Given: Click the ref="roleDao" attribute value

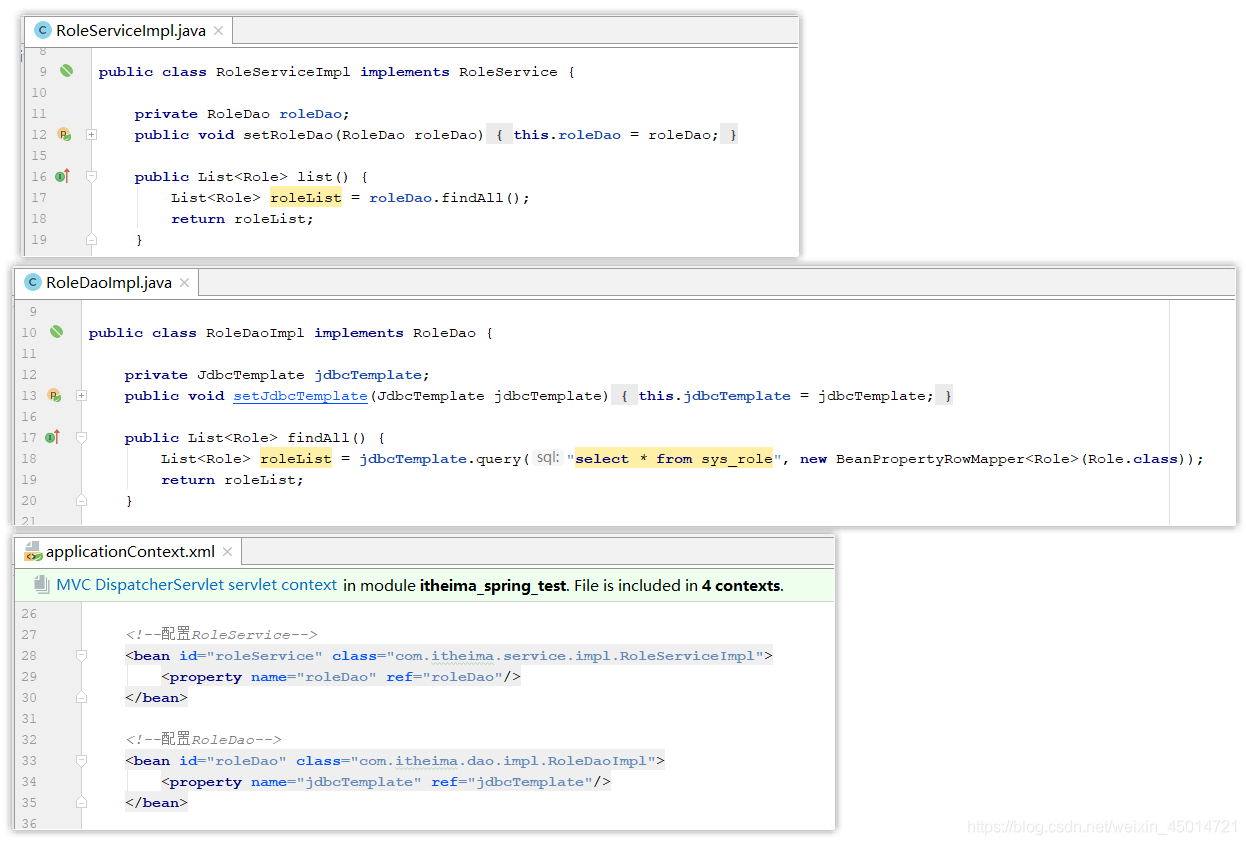Looking at the screenshot, I should 461,677.
